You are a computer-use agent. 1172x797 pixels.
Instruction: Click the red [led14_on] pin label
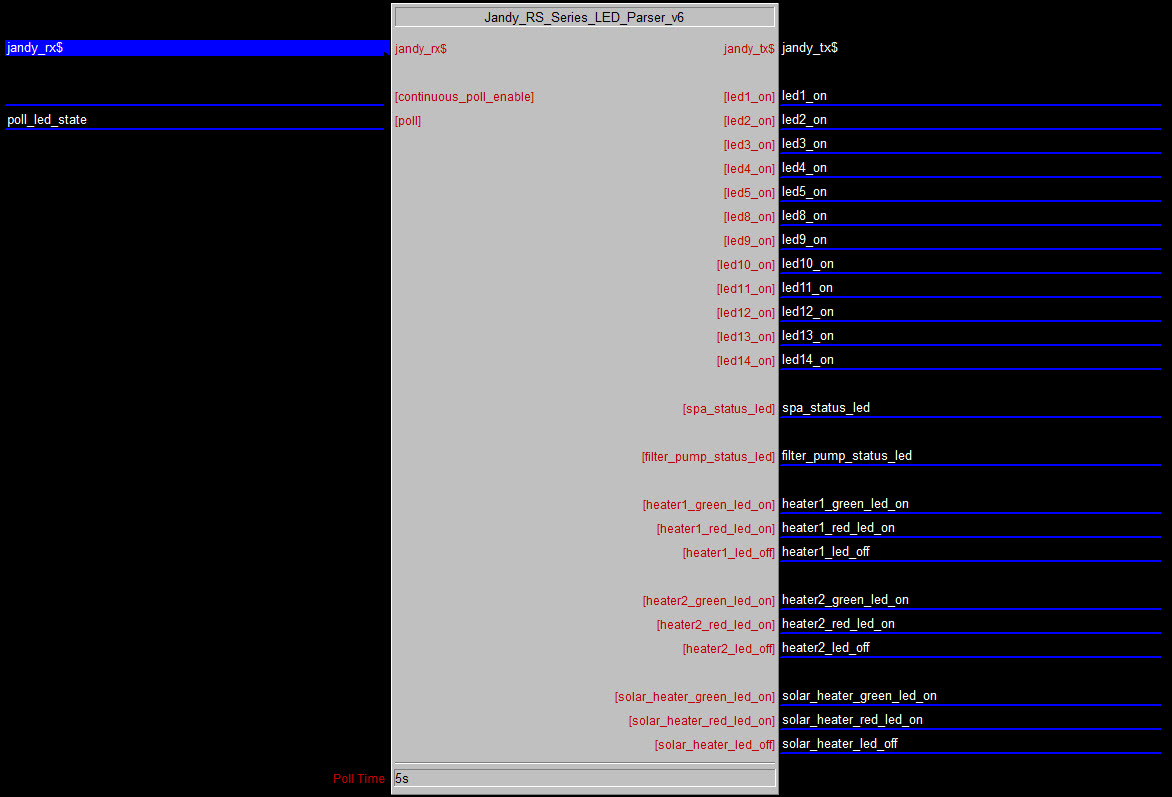pos(746,360)
